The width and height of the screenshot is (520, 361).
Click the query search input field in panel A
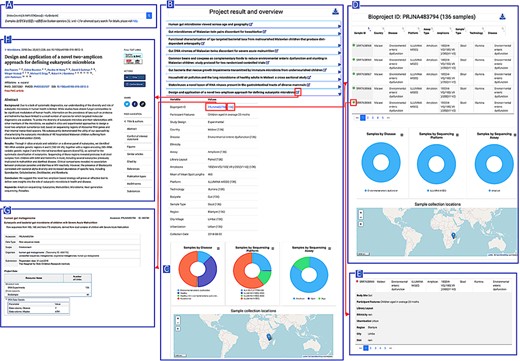pyautogui.click(x=75, y=15)
